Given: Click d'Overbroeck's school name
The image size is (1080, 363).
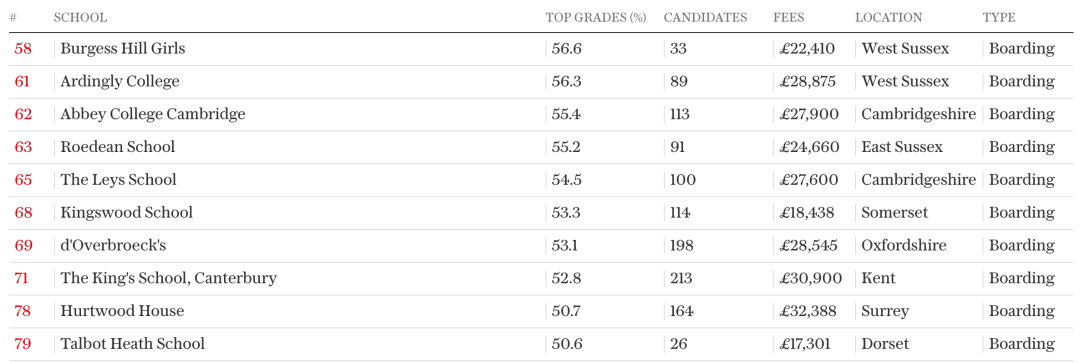Looking at the screenshot, I should [x=113, y=245].
